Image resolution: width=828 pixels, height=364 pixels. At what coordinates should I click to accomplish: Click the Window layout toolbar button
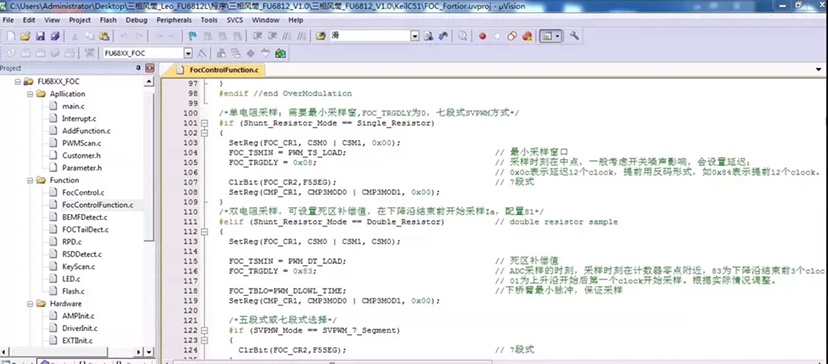pos(547,36)
